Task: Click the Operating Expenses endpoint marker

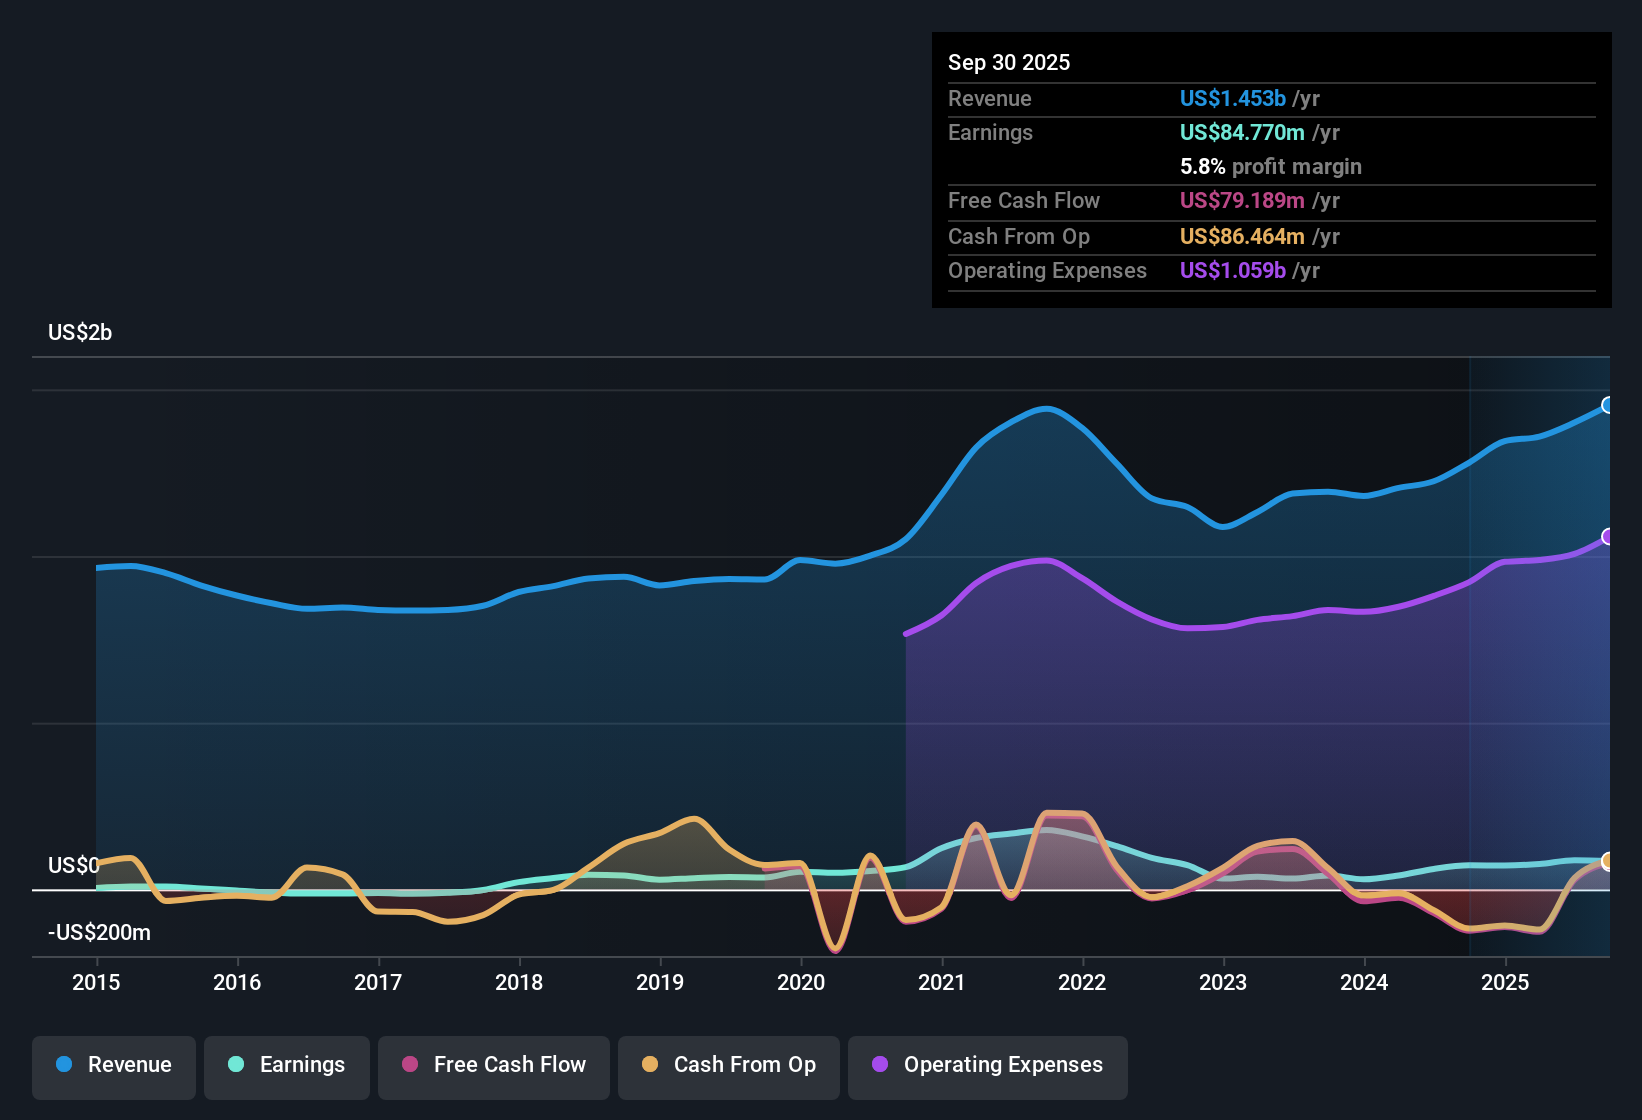Action: (1608, 537)
